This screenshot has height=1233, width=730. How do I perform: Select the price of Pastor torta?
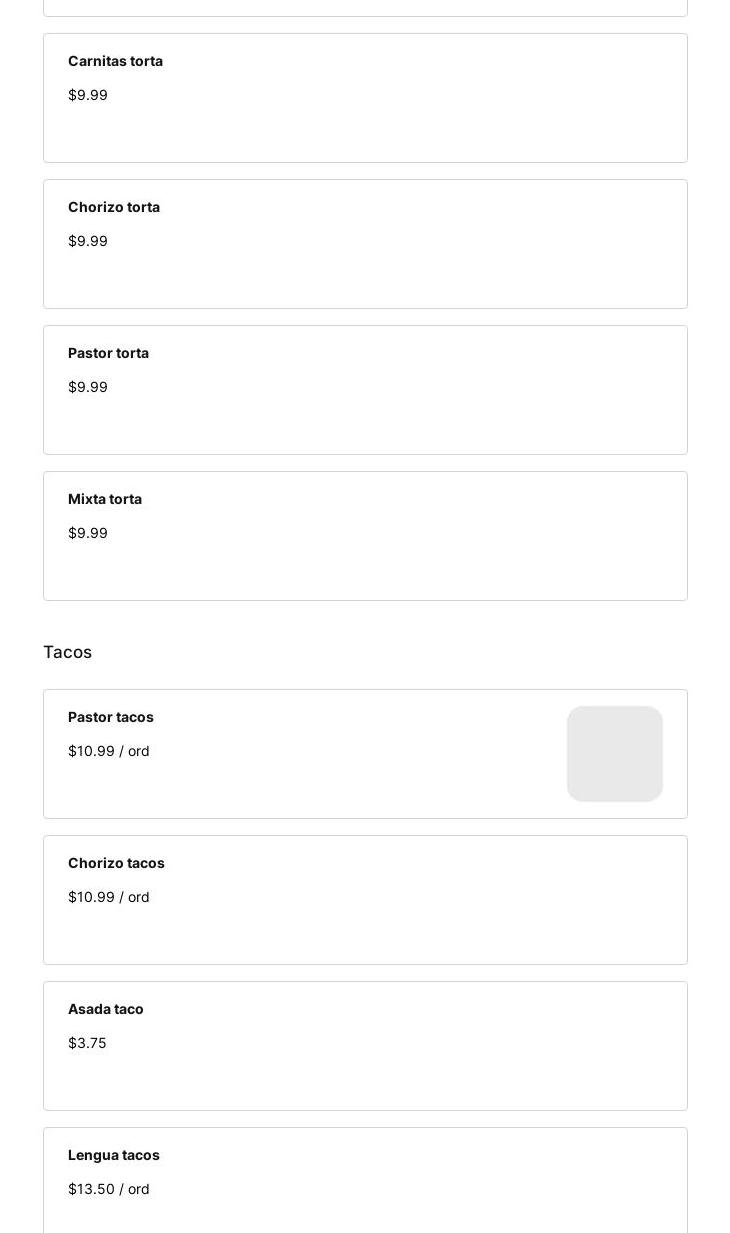(88, 387)
